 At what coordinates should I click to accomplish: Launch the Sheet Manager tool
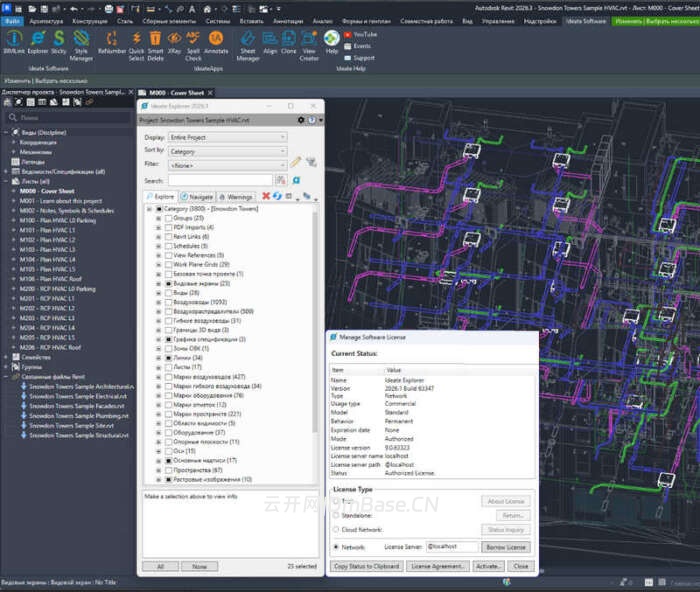(x=248, y=45)
